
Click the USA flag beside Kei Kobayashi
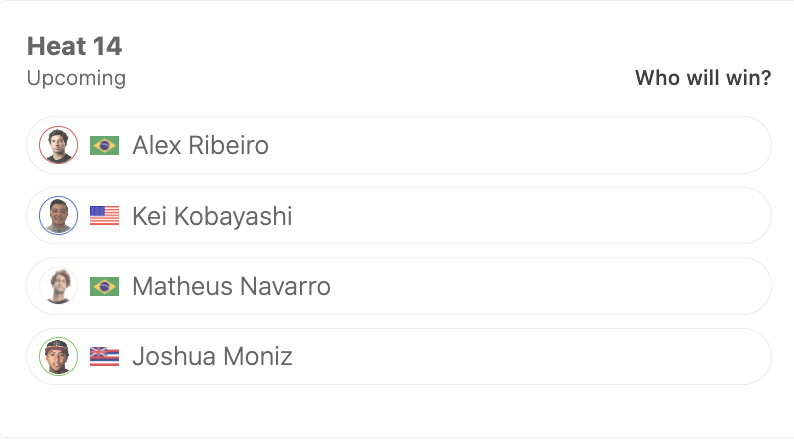tap(104, 216)
